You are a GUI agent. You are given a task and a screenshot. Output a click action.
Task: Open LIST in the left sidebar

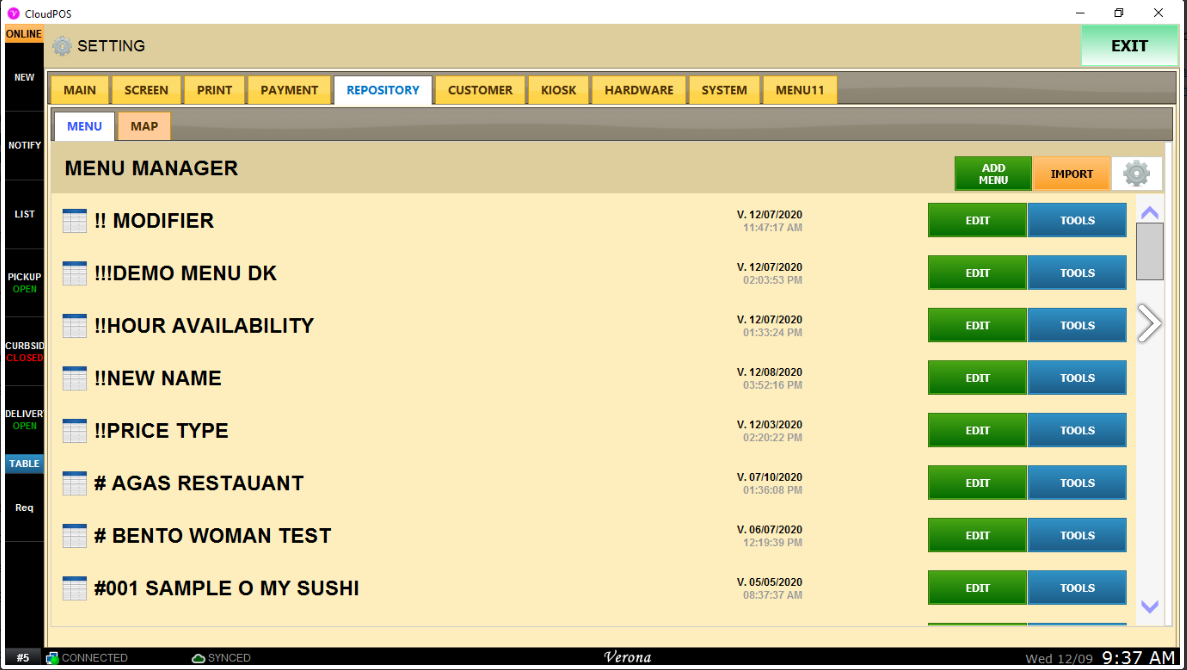pos(24,214)
